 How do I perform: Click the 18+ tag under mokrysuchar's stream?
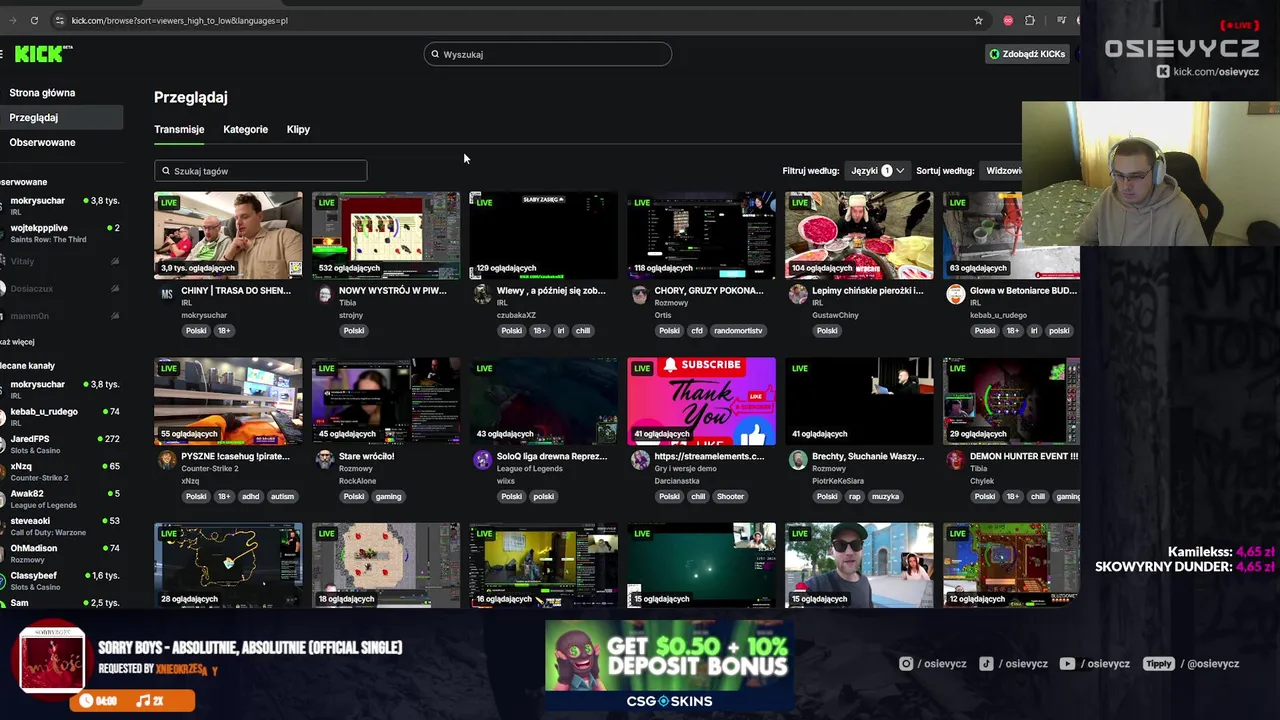pos(224,331)
